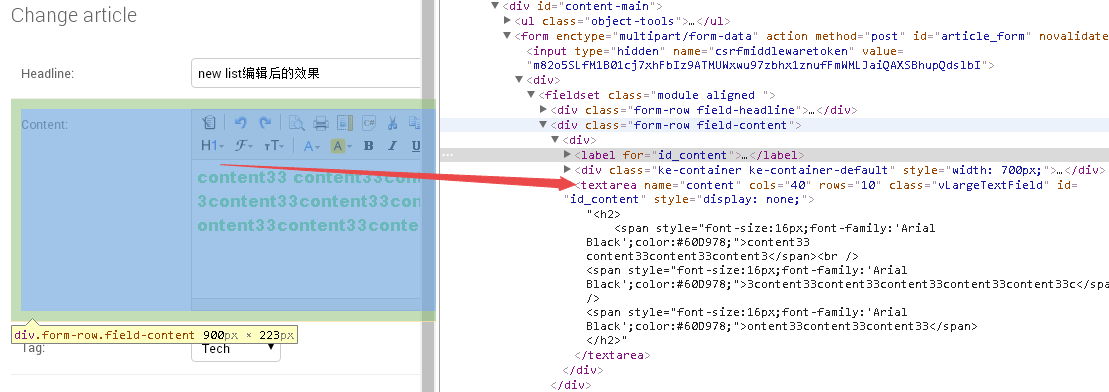
Task: Click the insert code icon
Action: click(x=368, y=123)
